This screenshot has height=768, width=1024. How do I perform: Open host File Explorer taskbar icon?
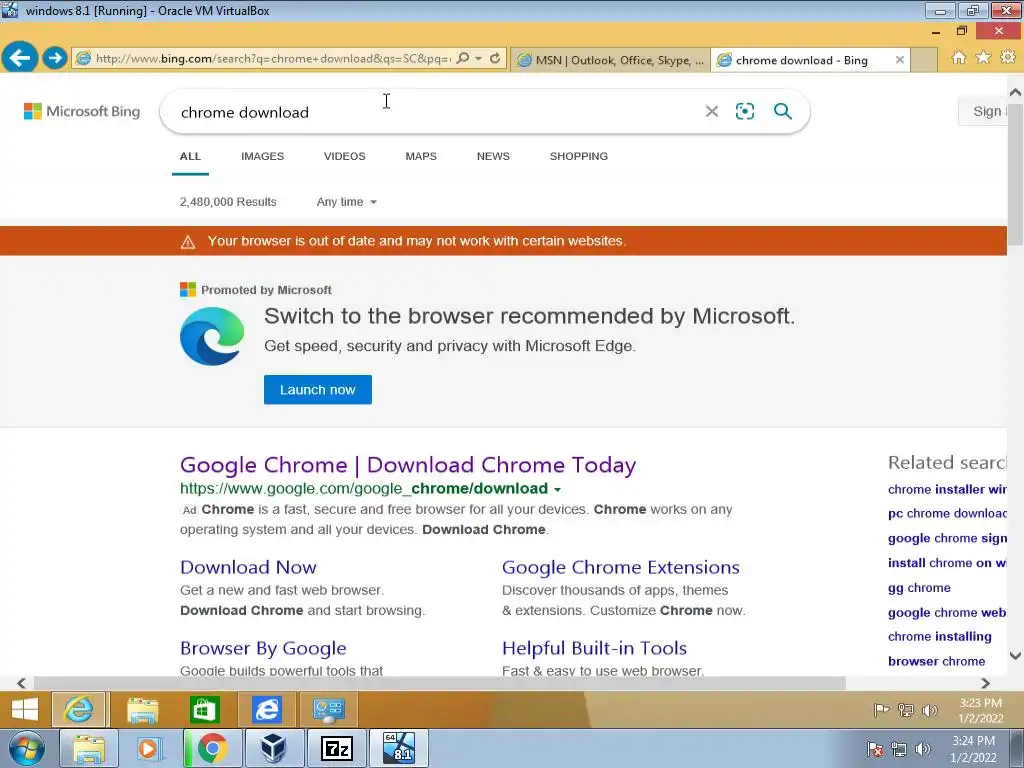click(x=89, y=748)
